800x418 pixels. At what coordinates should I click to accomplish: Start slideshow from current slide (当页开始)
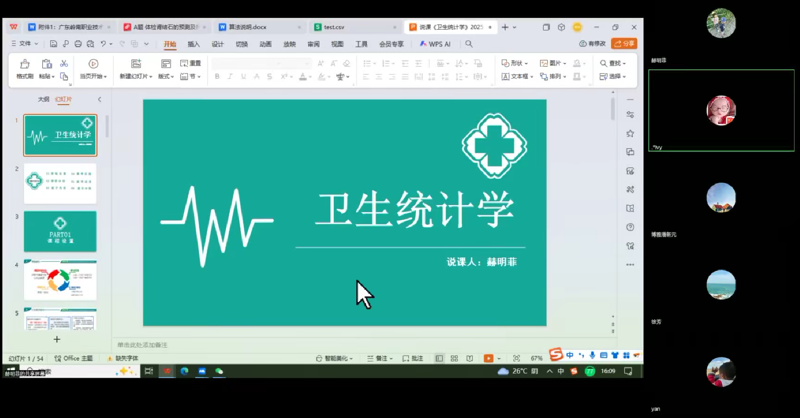pyautogui.click(x=93, y=68)
